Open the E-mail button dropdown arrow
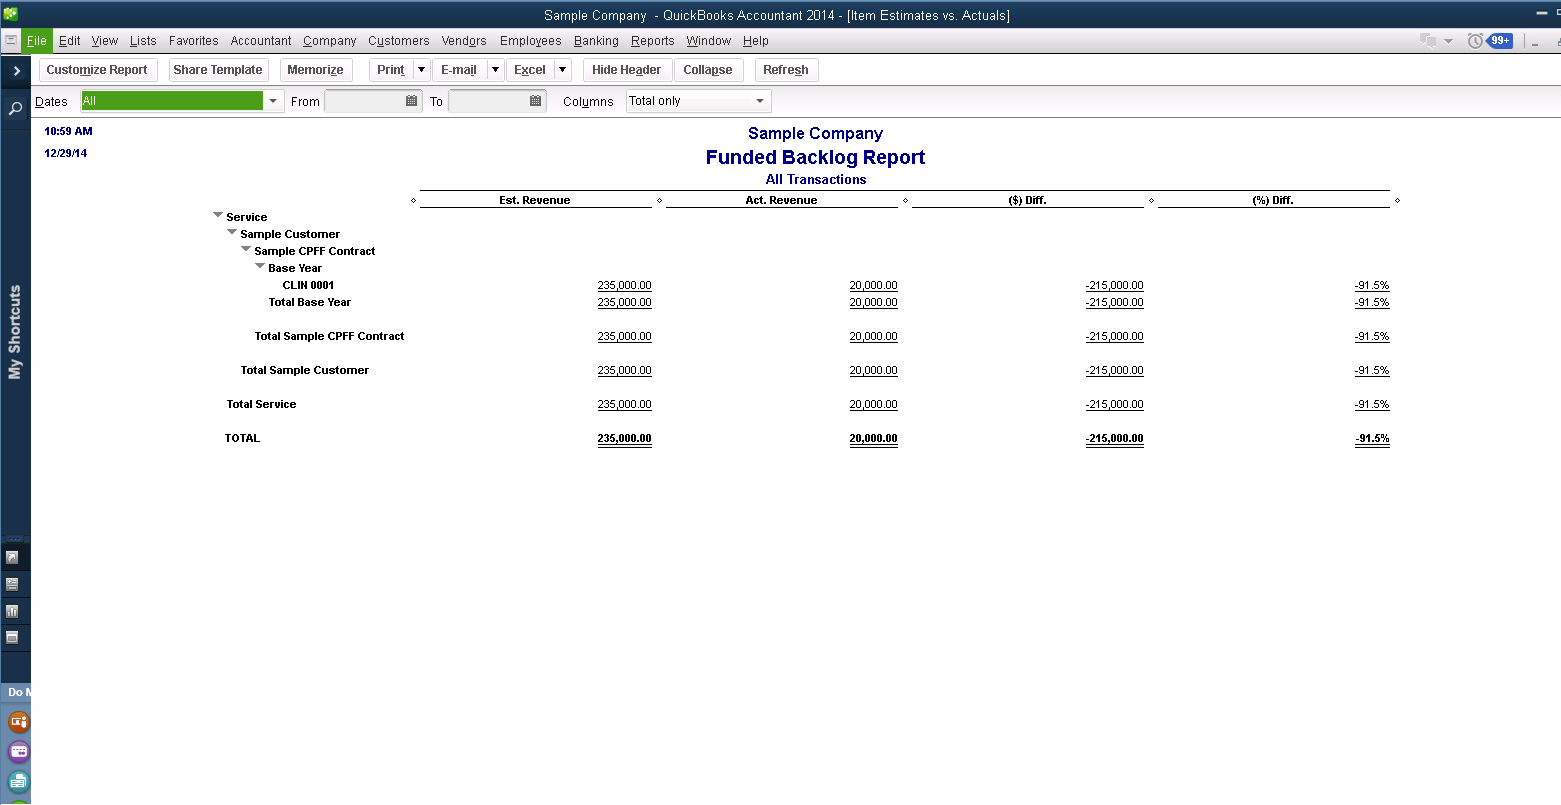 pyautogui.click(x=495, y=70)
